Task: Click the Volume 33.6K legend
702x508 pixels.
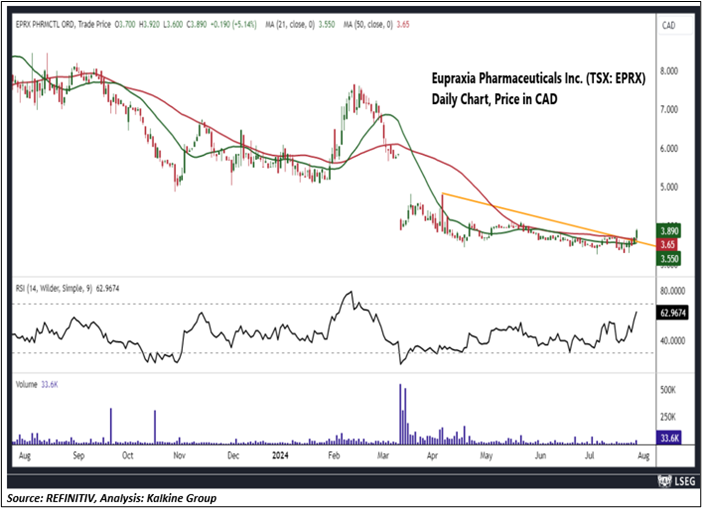Action: (37, 384)
